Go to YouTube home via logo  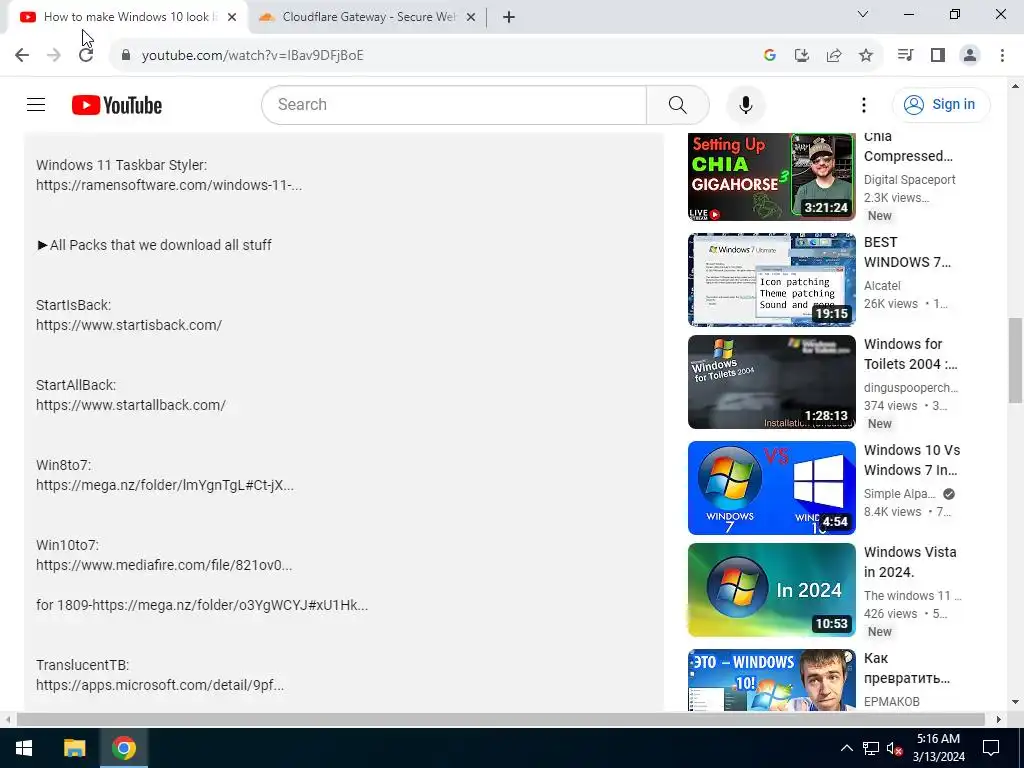[x=117, y=104]
